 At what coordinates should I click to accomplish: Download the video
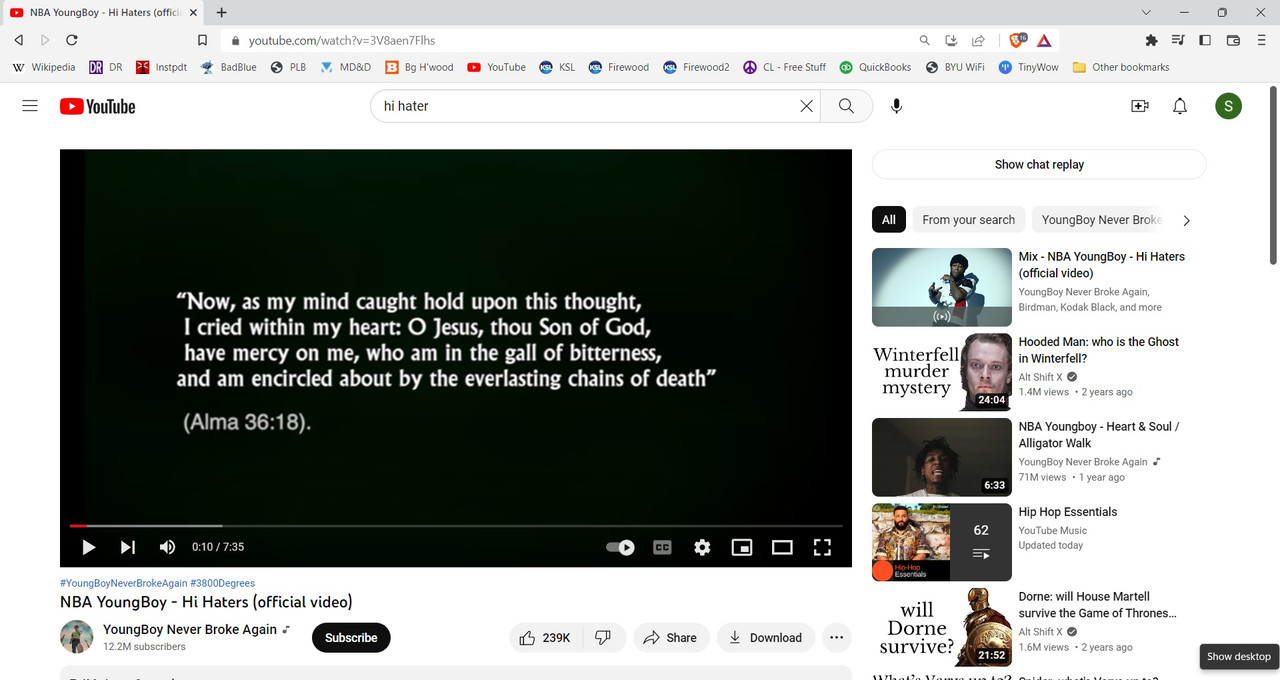tap(765, 638)
